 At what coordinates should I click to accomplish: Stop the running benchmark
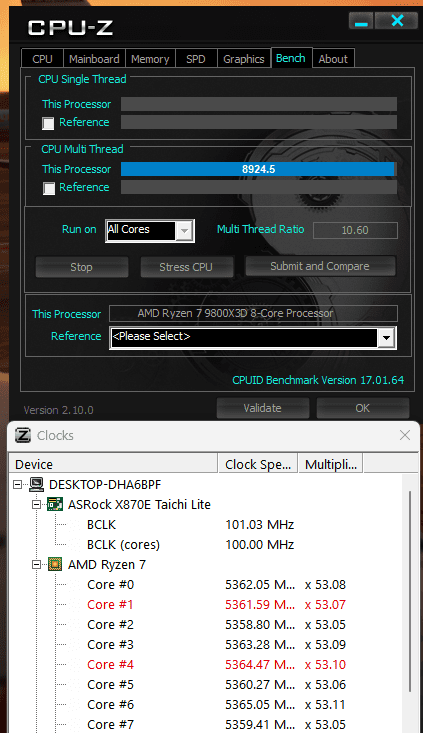pos(82,267)
